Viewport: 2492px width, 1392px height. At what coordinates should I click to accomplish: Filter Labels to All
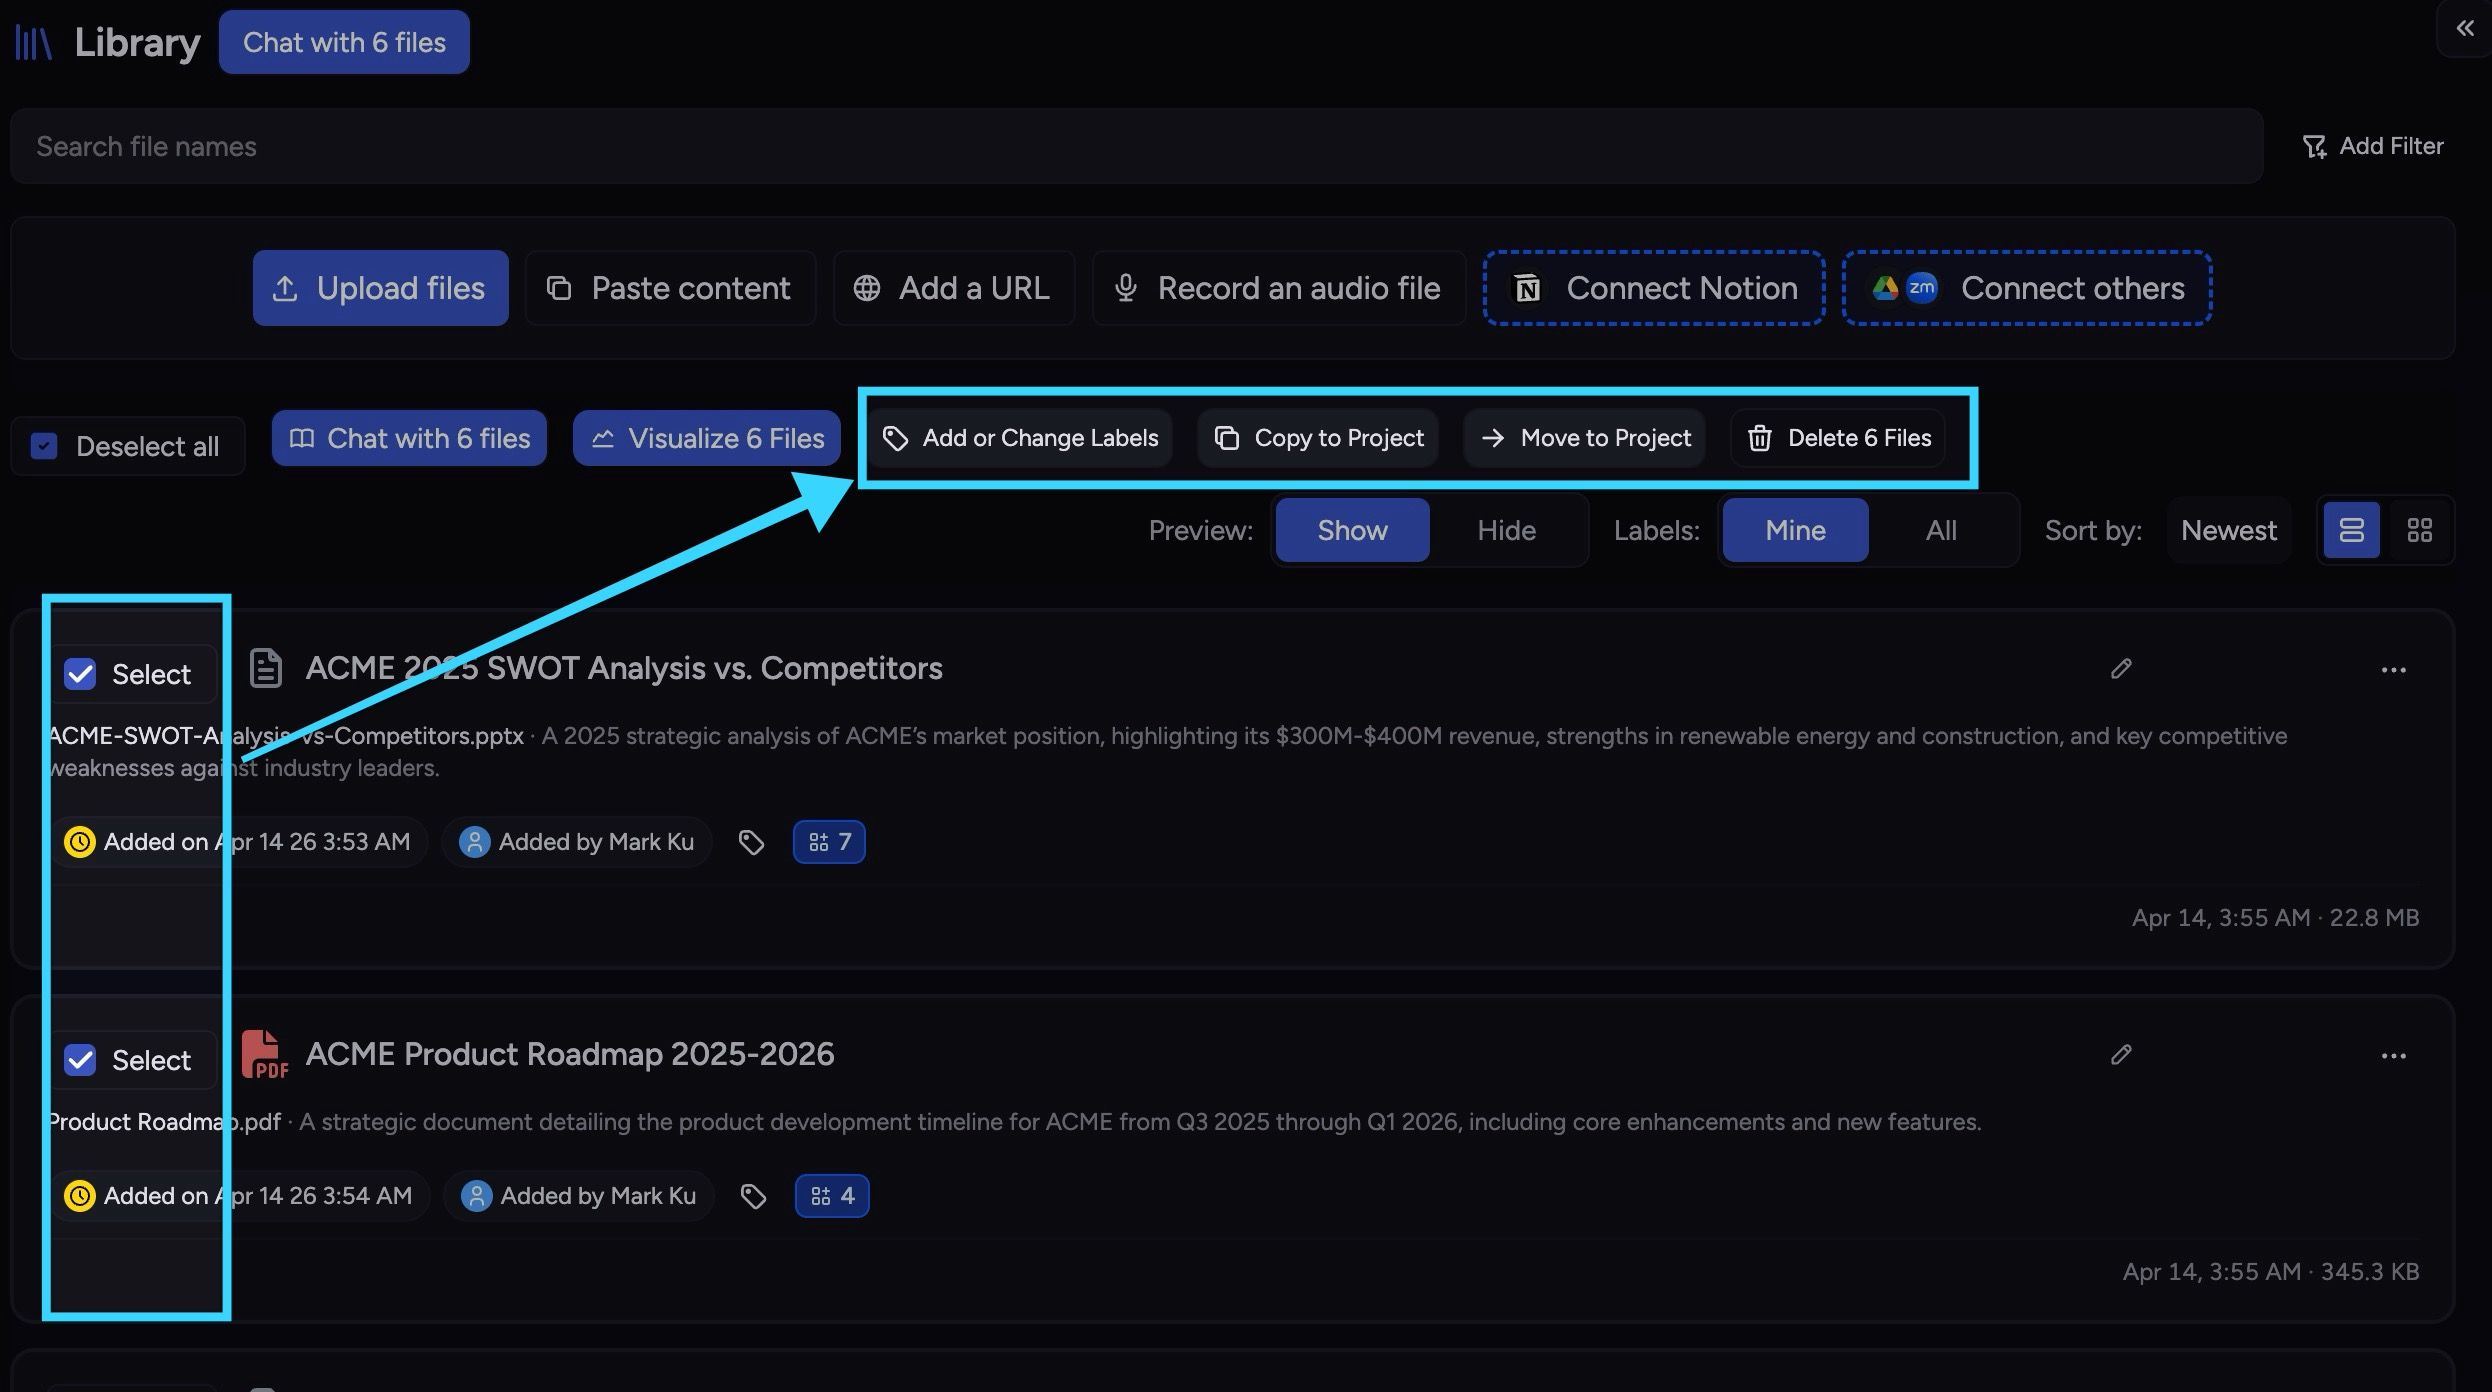click(x=1941, y=530)
